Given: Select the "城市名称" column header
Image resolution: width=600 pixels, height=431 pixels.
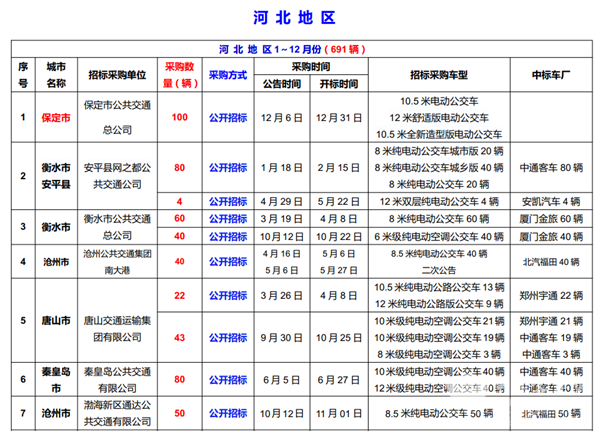Looking at the screenshot, I should 54,74.
